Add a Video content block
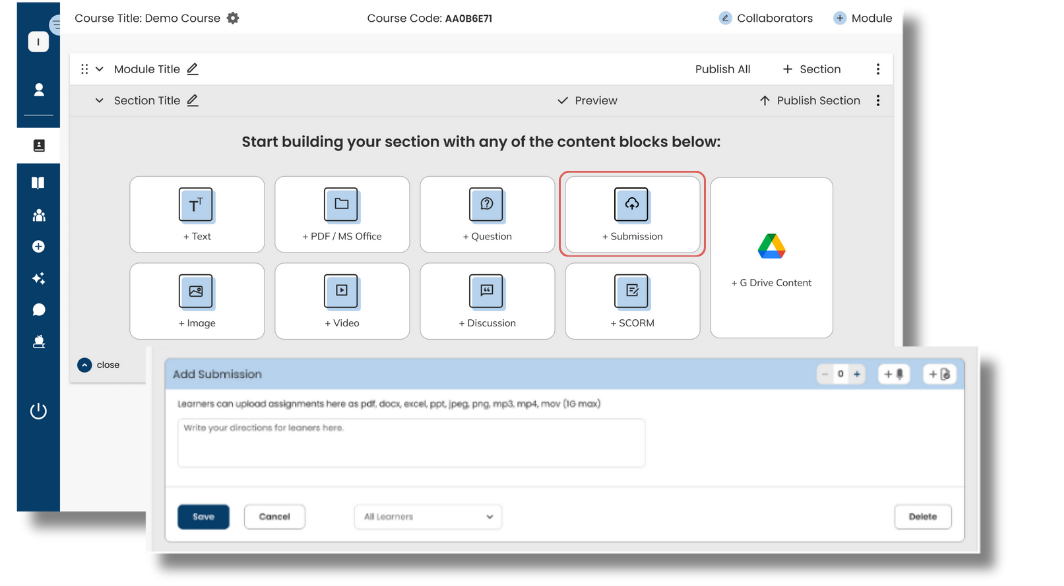 pyautogui.click(x=342, y=301)
